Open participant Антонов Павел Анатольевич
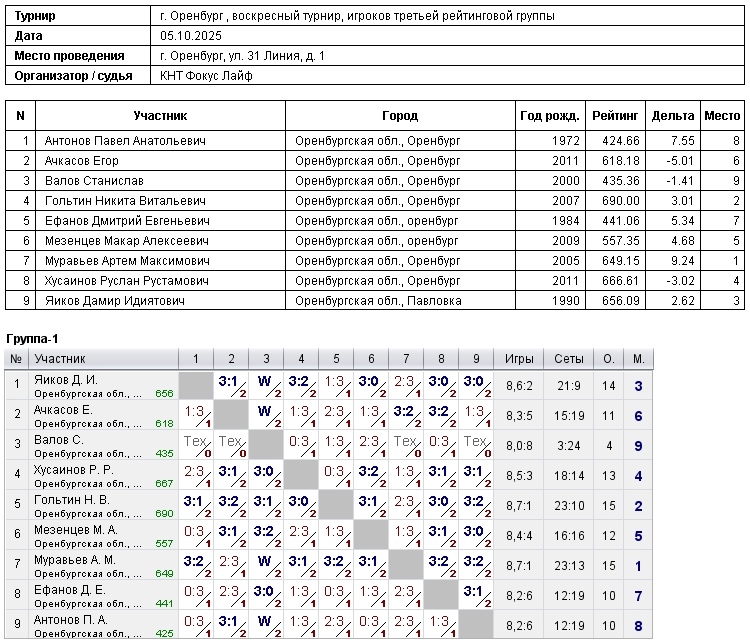This screenshot has height=644, width=750. click(125, 141)
